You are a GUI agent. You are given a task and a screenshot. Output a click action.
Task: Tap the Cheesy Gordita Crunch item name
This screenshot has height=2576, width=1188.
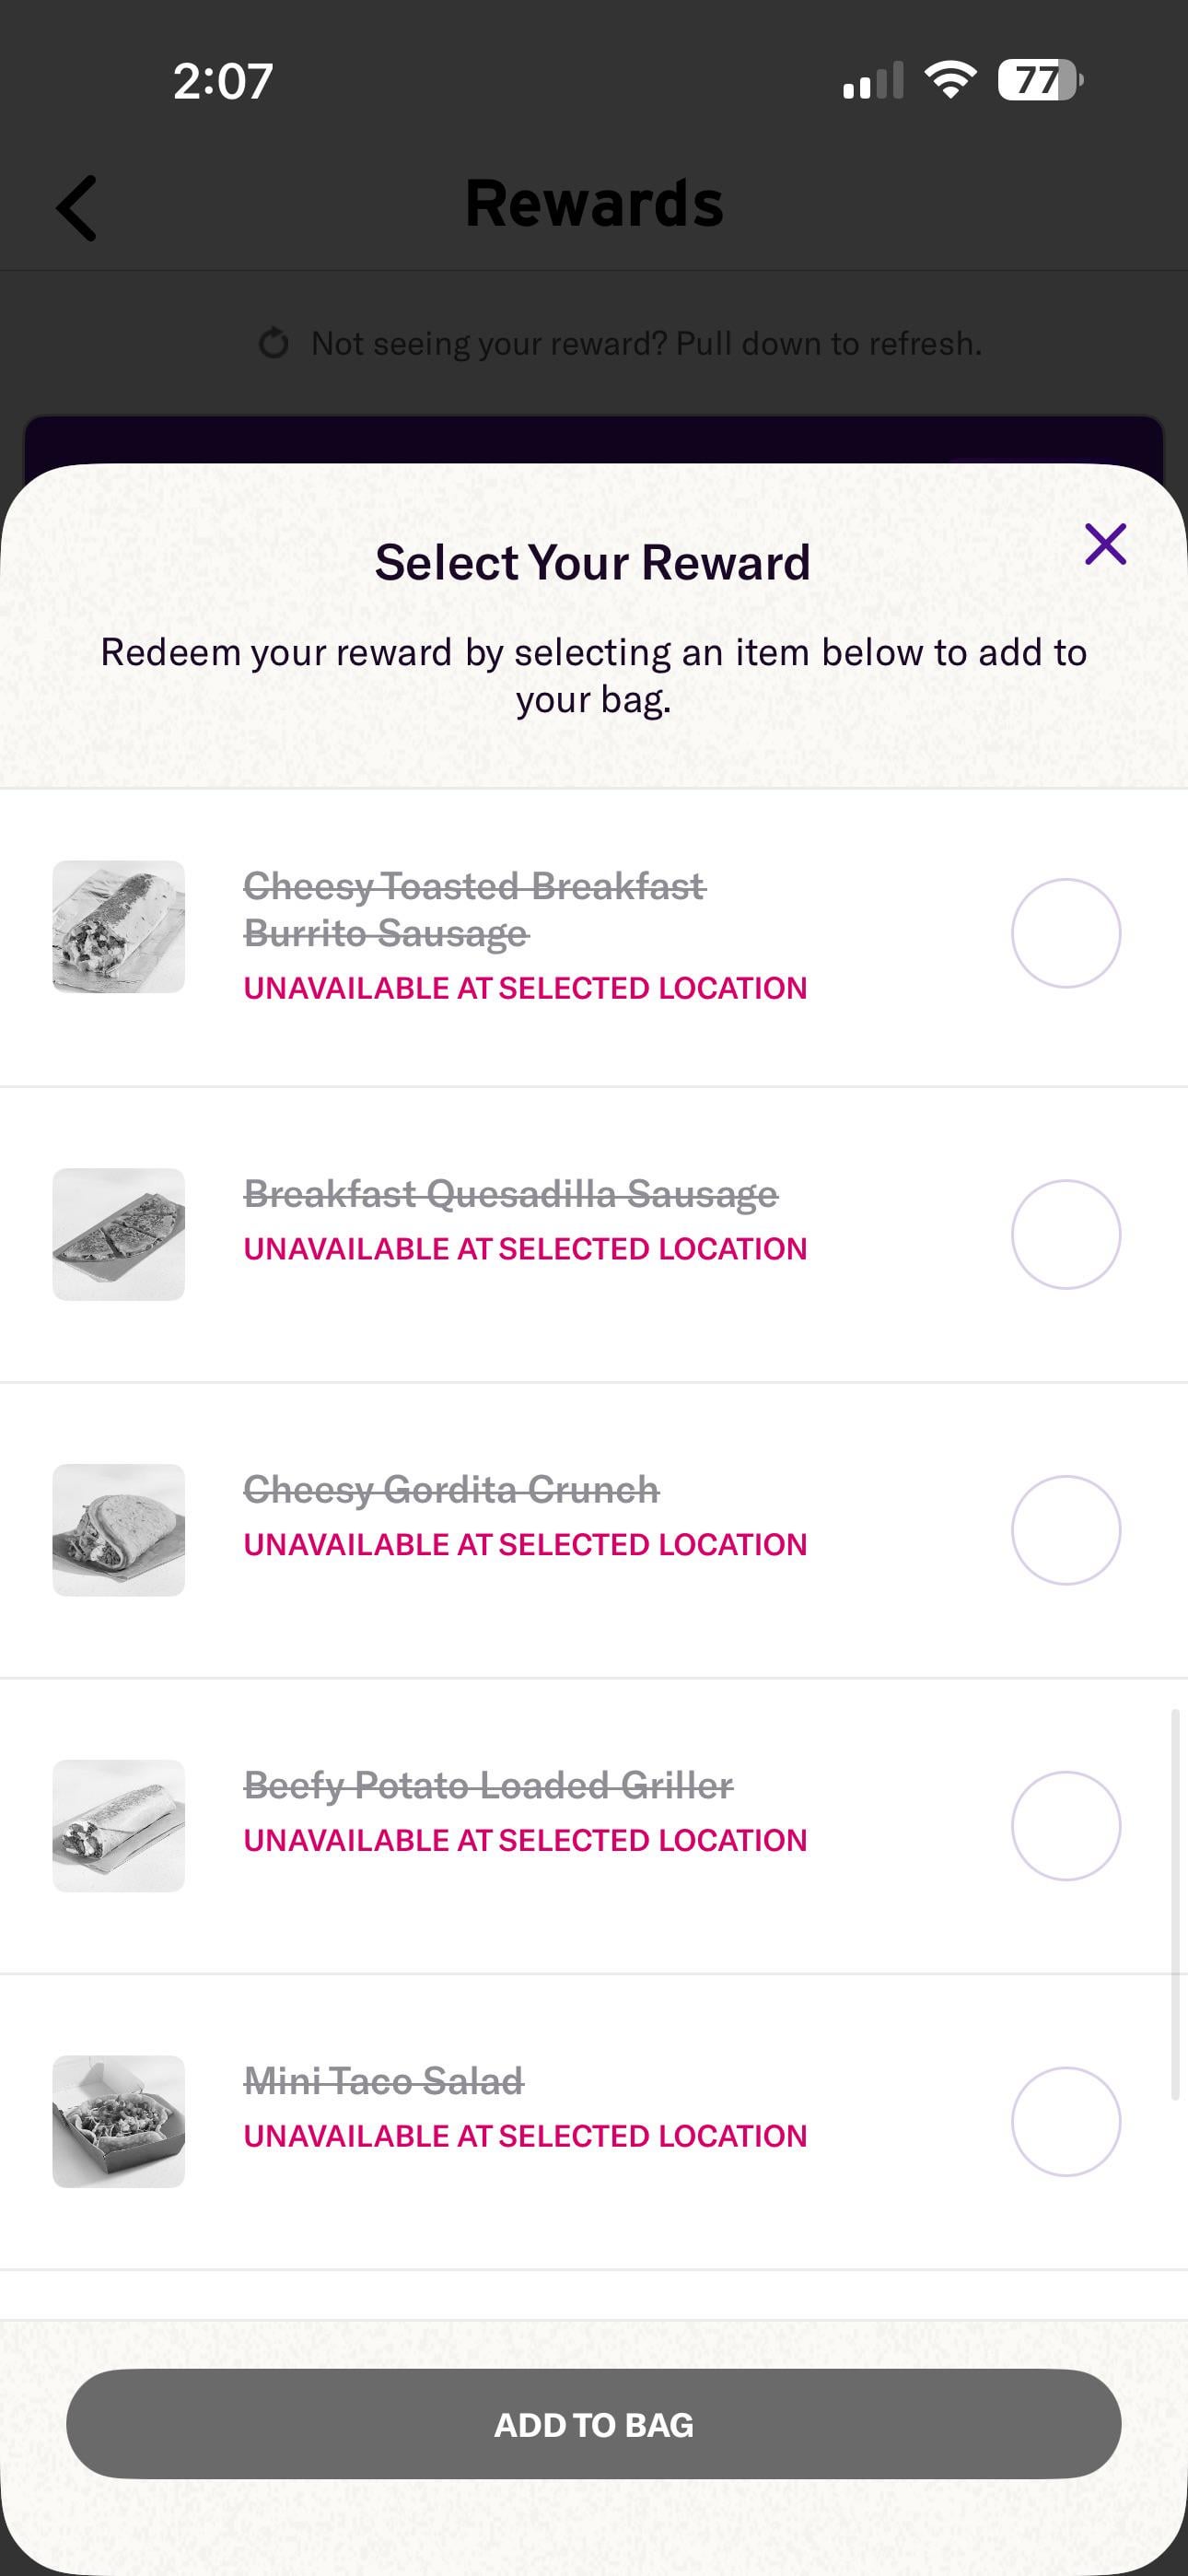pyautogui.click(x=451, y=1490)
